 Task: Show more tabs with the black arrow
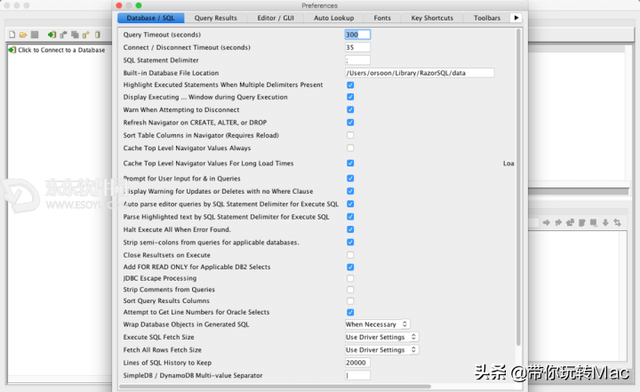click(x=516, y=18)
